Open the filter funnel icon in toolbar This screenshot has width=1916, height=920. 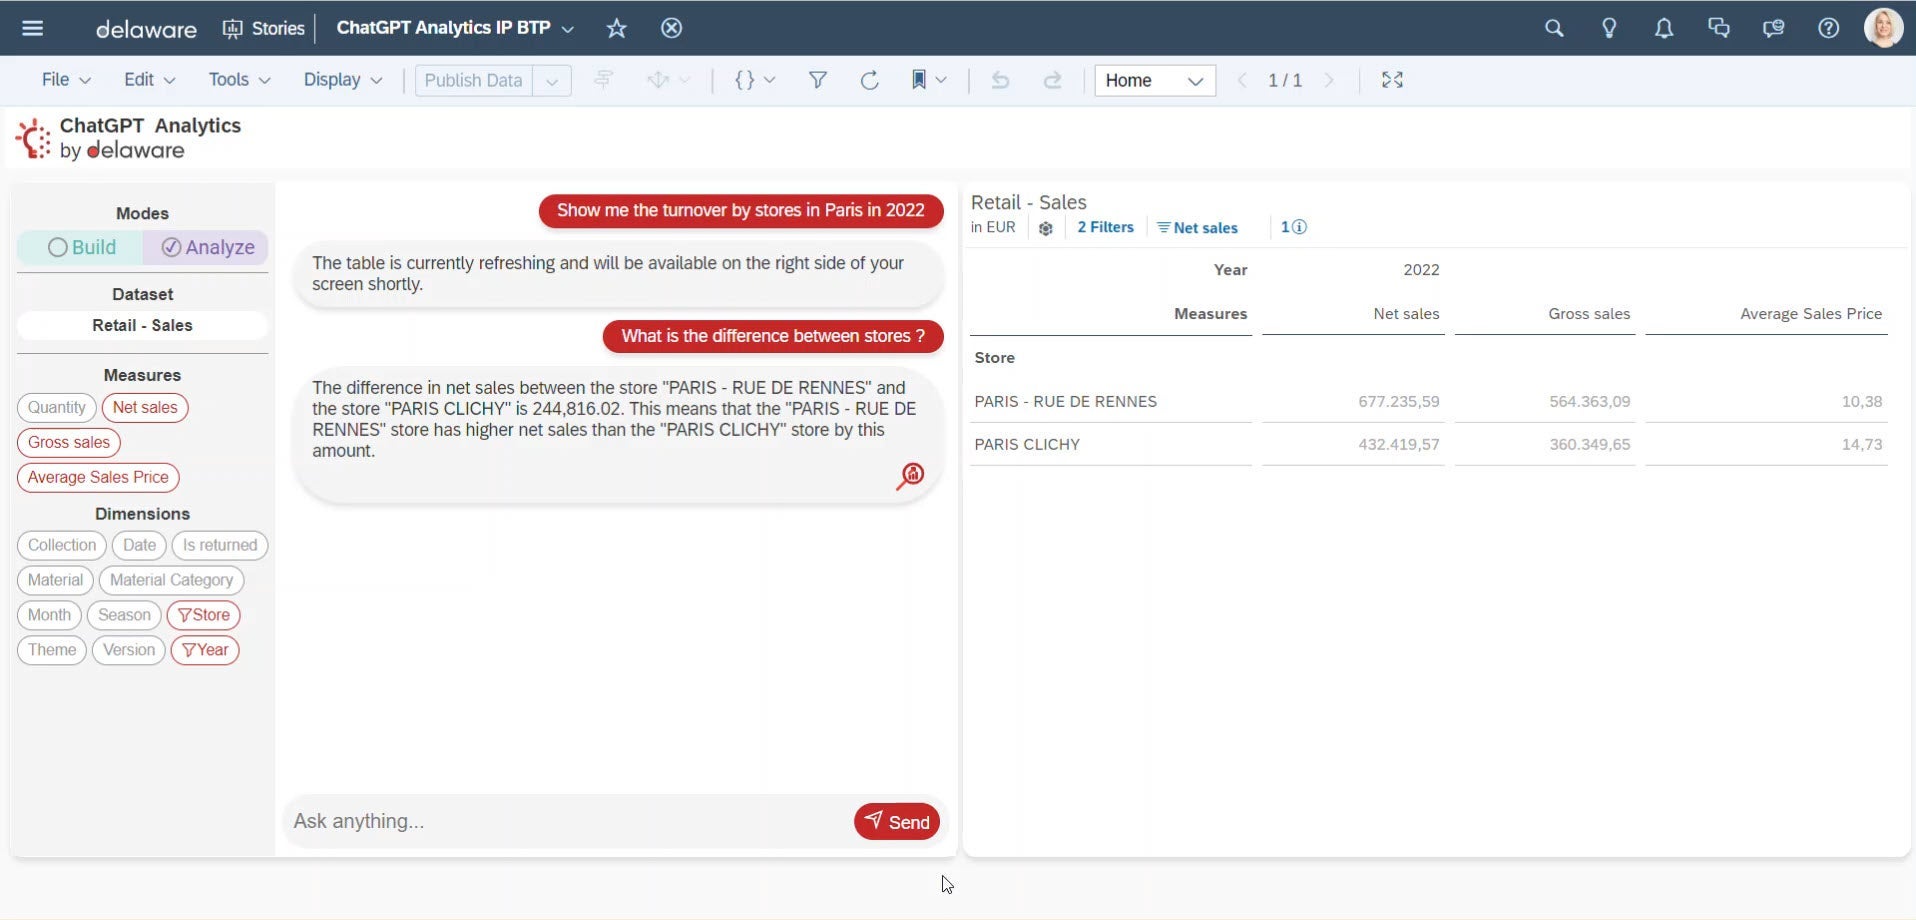click(x=817, y=81)
